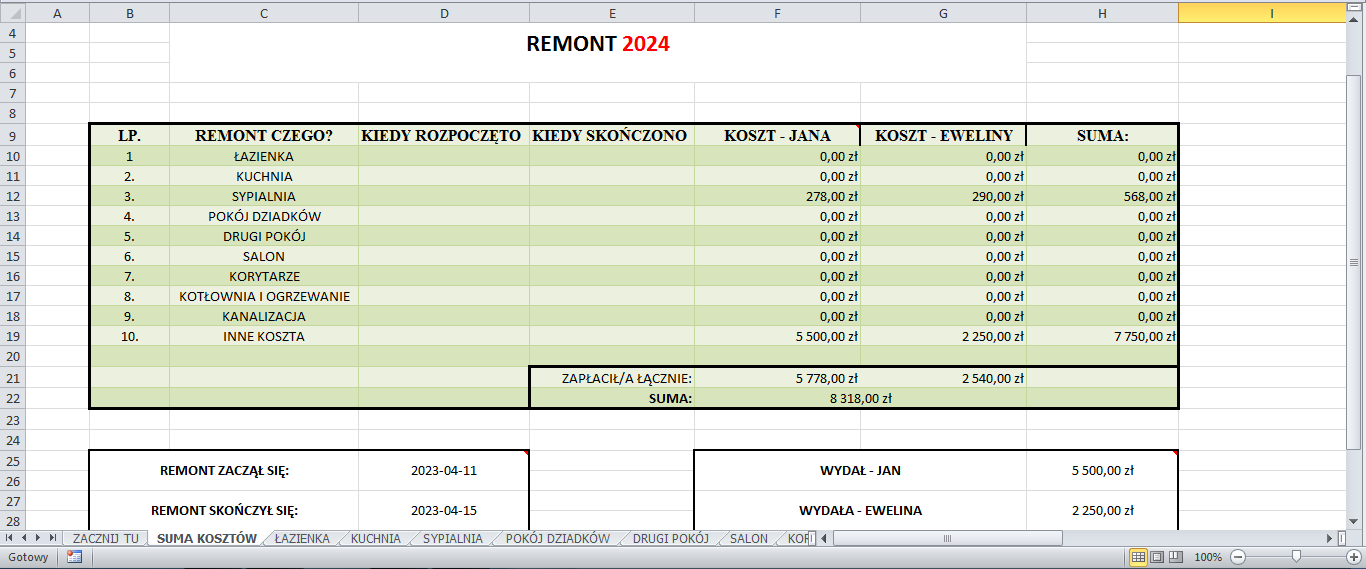Click the vertical scrollbar down arrow
Screen dimensions: 1366x569
[1354, 521]
